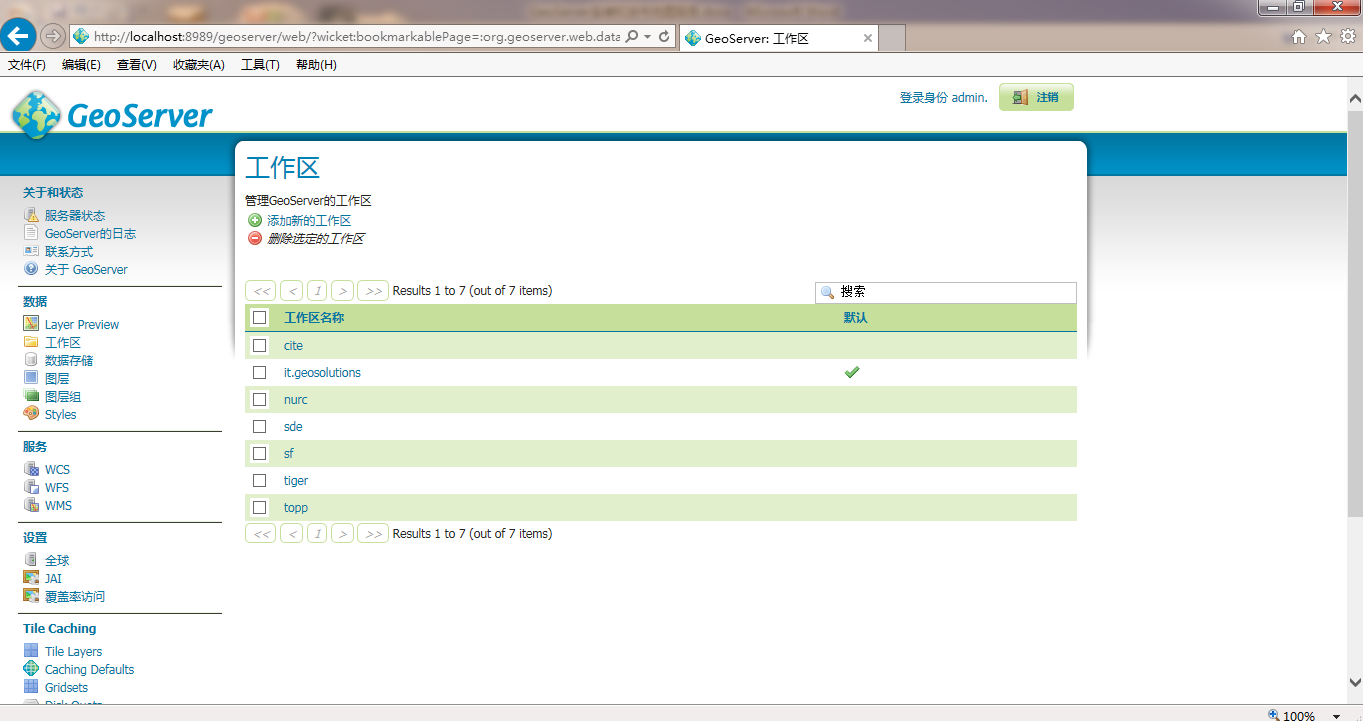Click the Layer Preview icon
1363x721 pixels.
pyautogui.click(x=31, y=324)
